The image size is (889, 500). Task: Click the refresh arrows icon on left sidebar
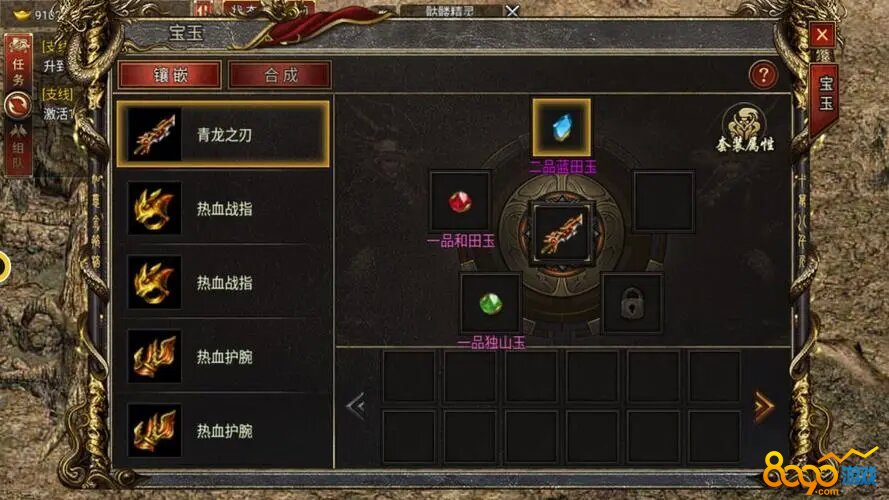(18, 105)
